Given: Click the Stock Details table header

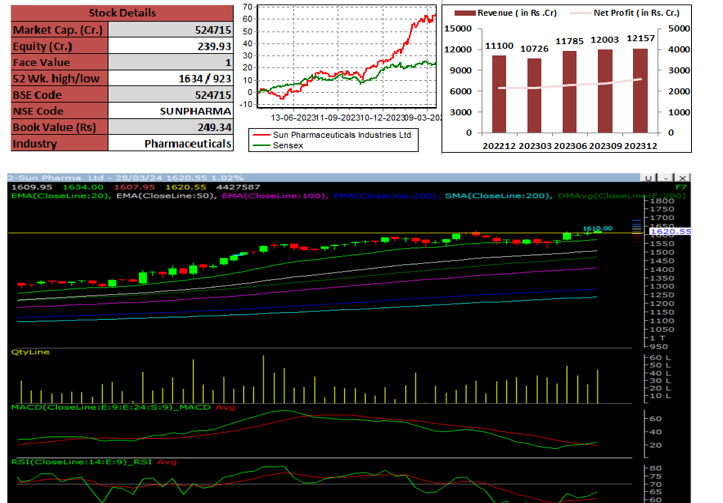Looking at the screenshot, I should coord(122,13).
